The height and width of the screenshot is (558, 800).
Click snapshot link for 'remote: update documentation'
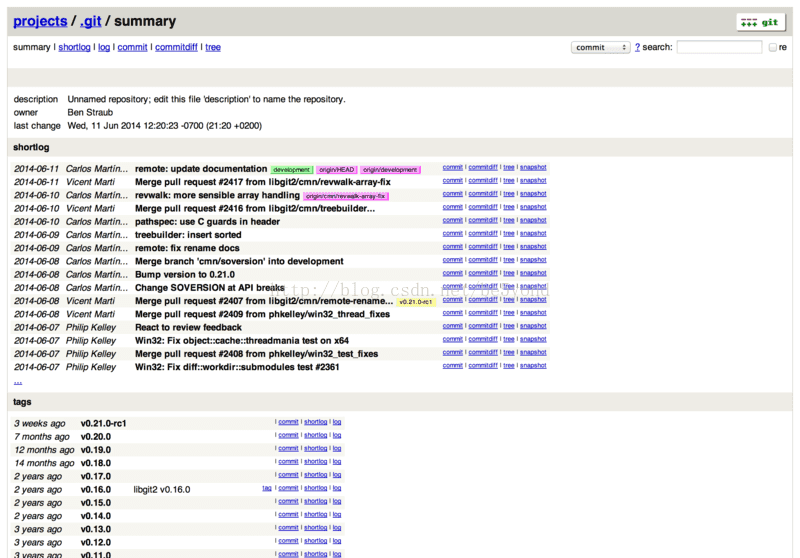click(x=533, y=167)
